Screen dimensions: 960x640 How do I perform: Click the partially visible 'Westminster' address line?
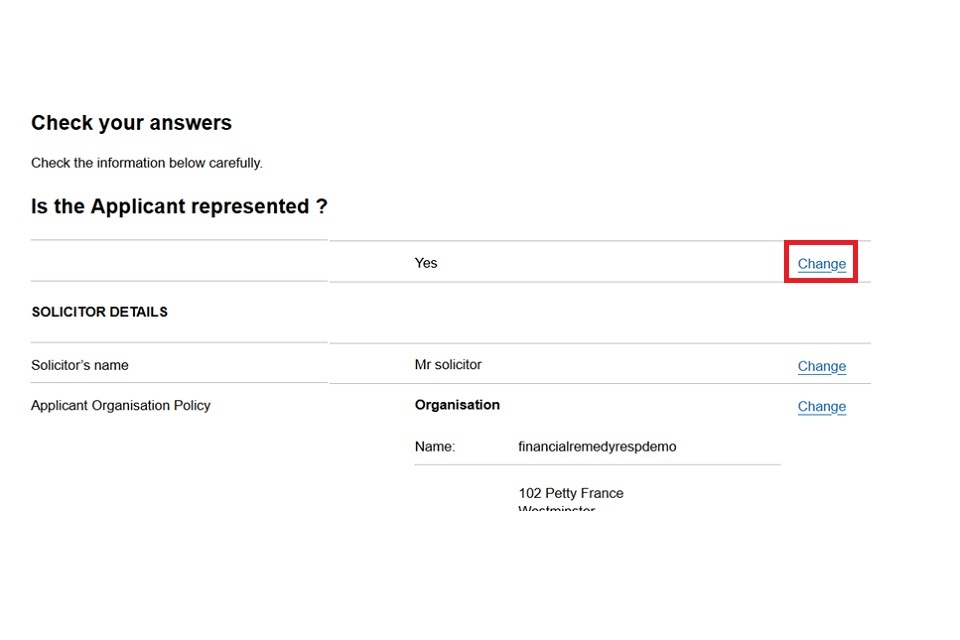point(556,509)
